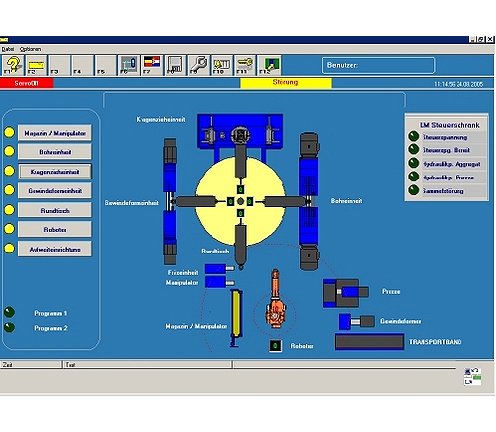Toggle the yellow lamp beside Rundtisch
This screenshot has width=496, height=432.
[x=9, y=210]
